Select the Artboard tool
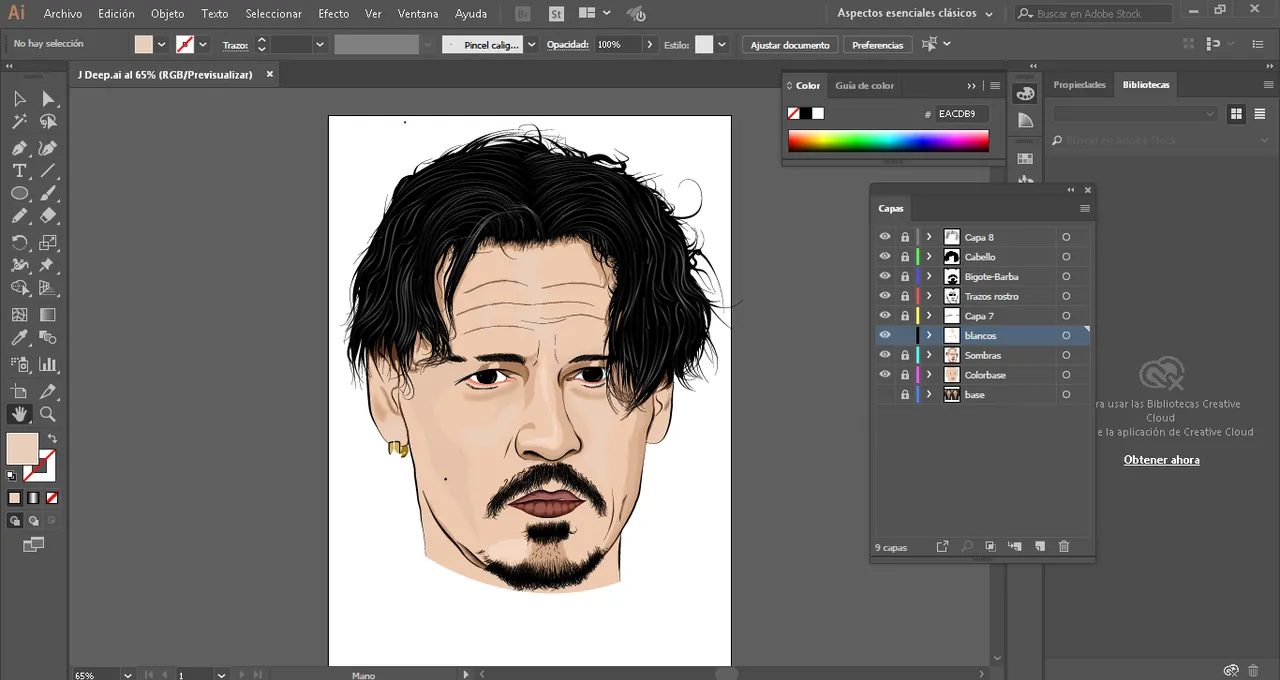The image size is (1280, 680). pyautogui.click(x=19, y=391)
